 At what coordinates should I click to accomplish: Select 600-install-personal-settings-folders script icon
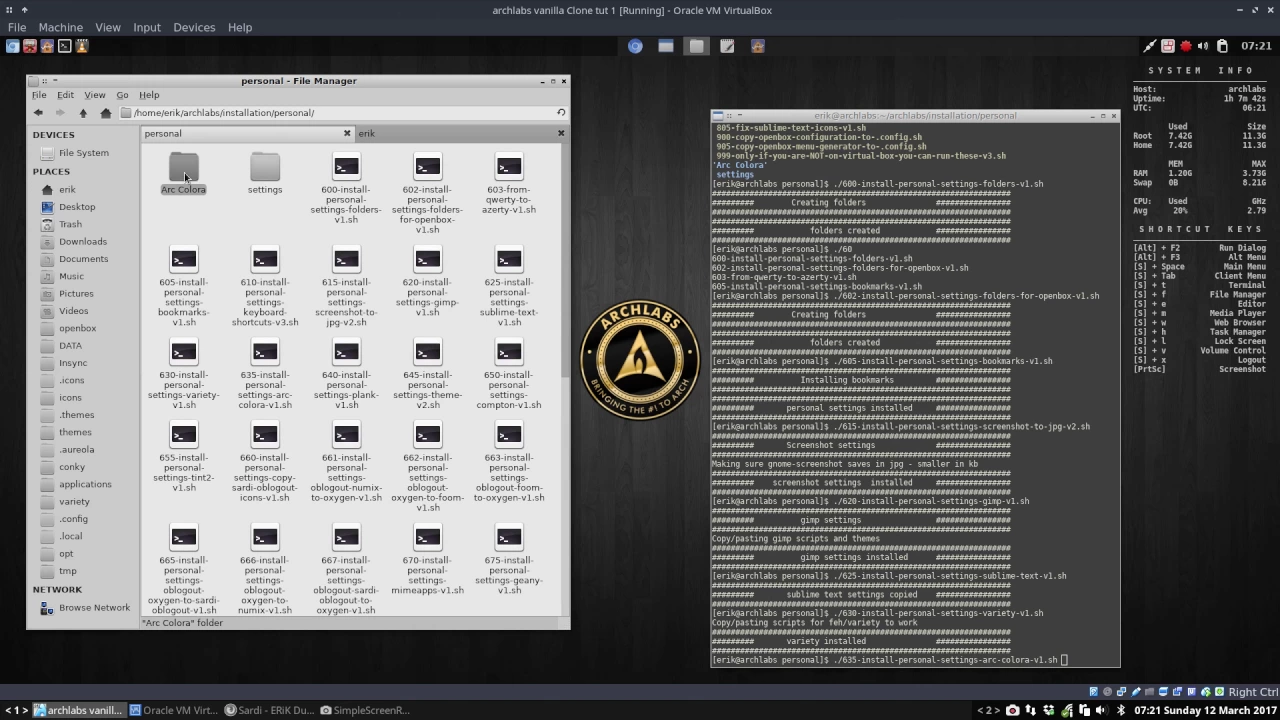[346, 167]
